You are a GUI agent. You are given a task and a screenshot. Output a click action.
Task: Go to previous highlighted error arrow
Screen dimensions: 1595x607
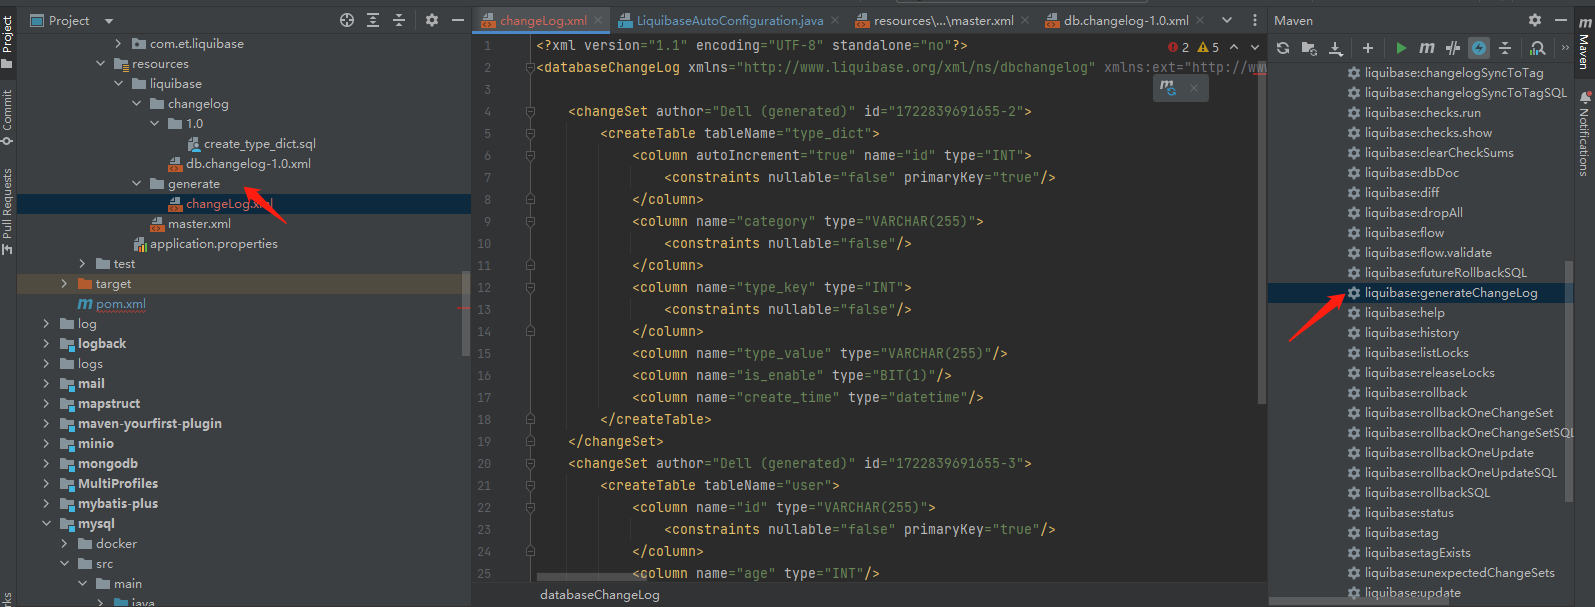1234,47
